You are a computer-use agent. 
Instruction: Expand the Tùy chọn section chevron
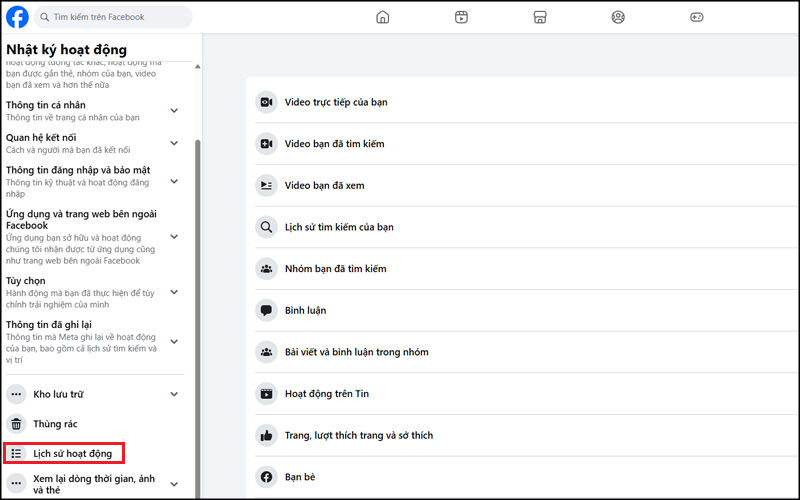click(174, 293)
